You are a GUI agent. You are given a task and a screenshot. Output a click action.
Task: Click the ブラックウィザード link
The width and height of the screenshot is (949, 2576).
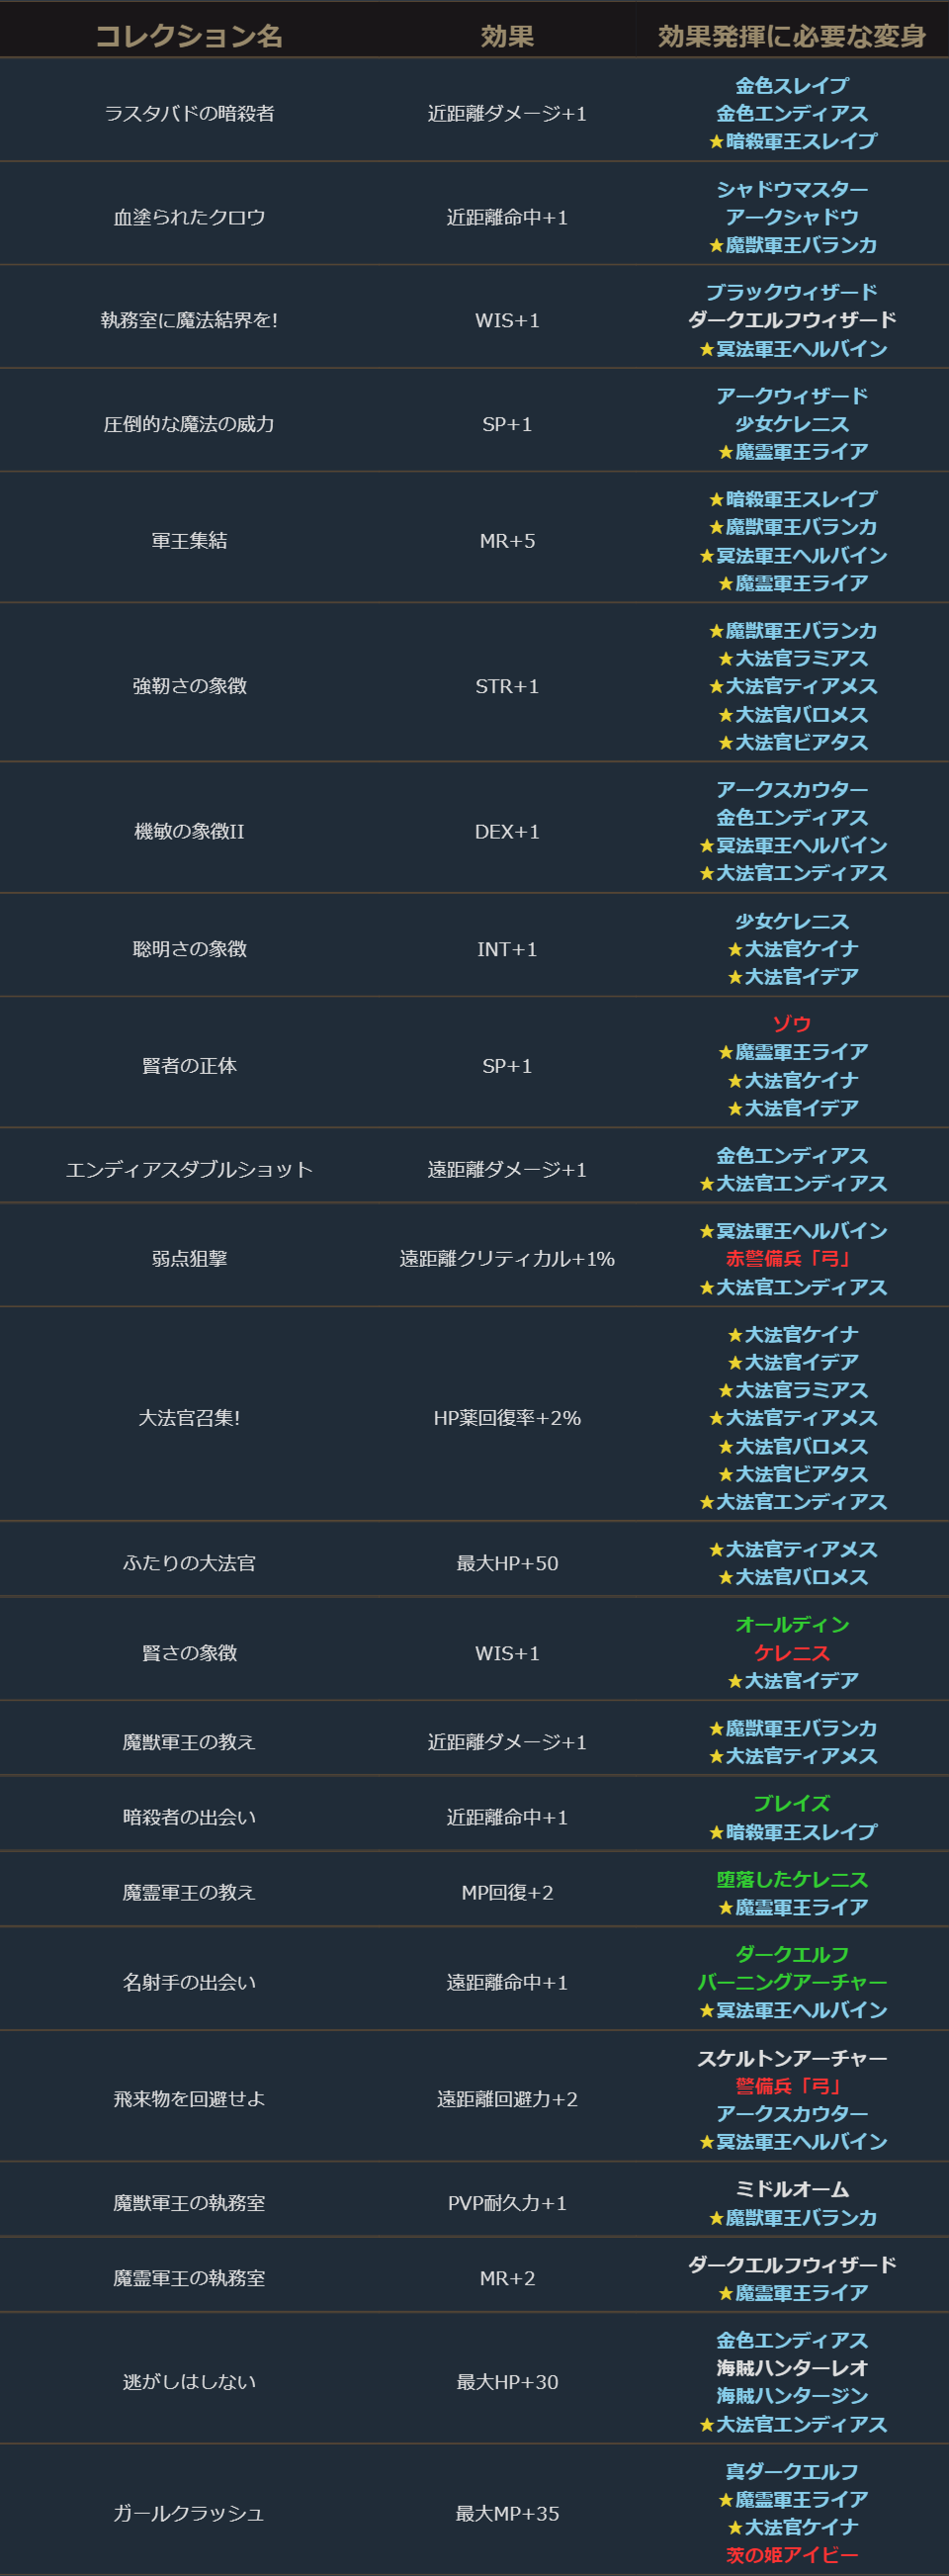pyautogui.click(x=791, y=292)
